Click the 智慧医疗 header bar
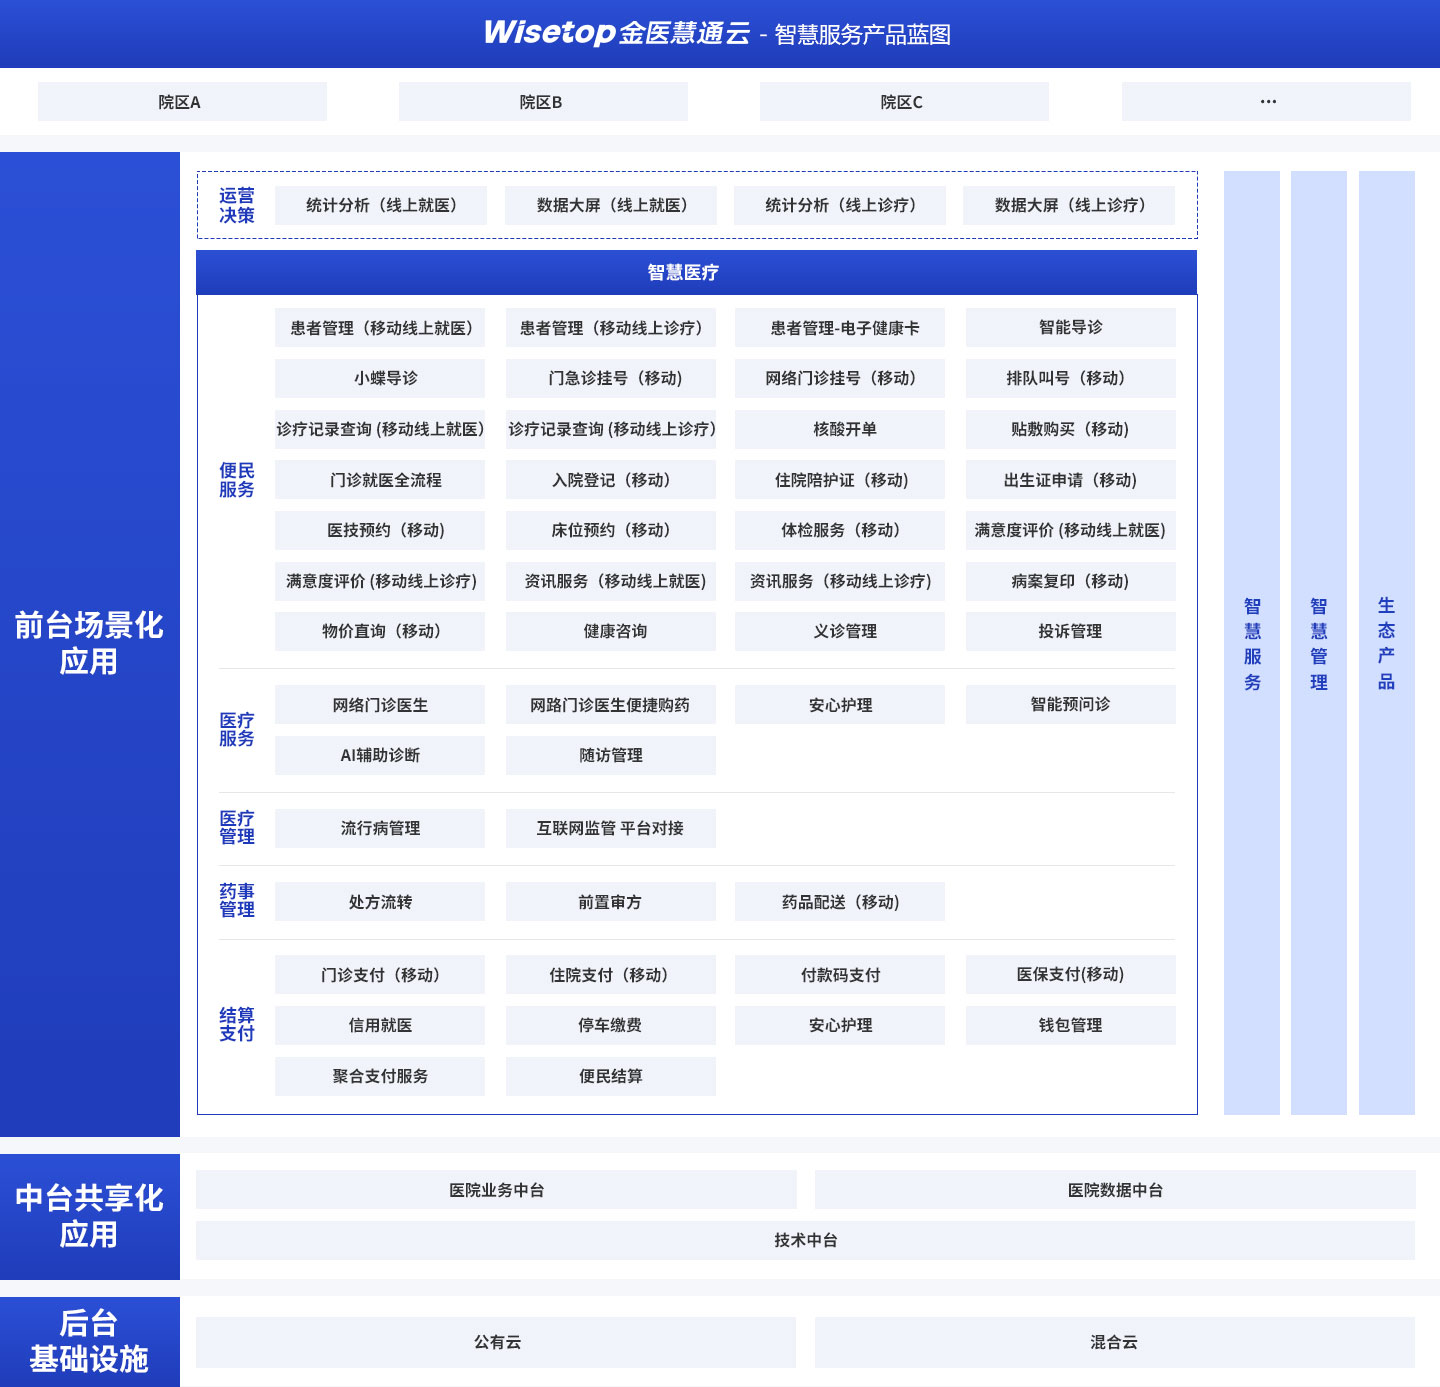 point(696,272)
